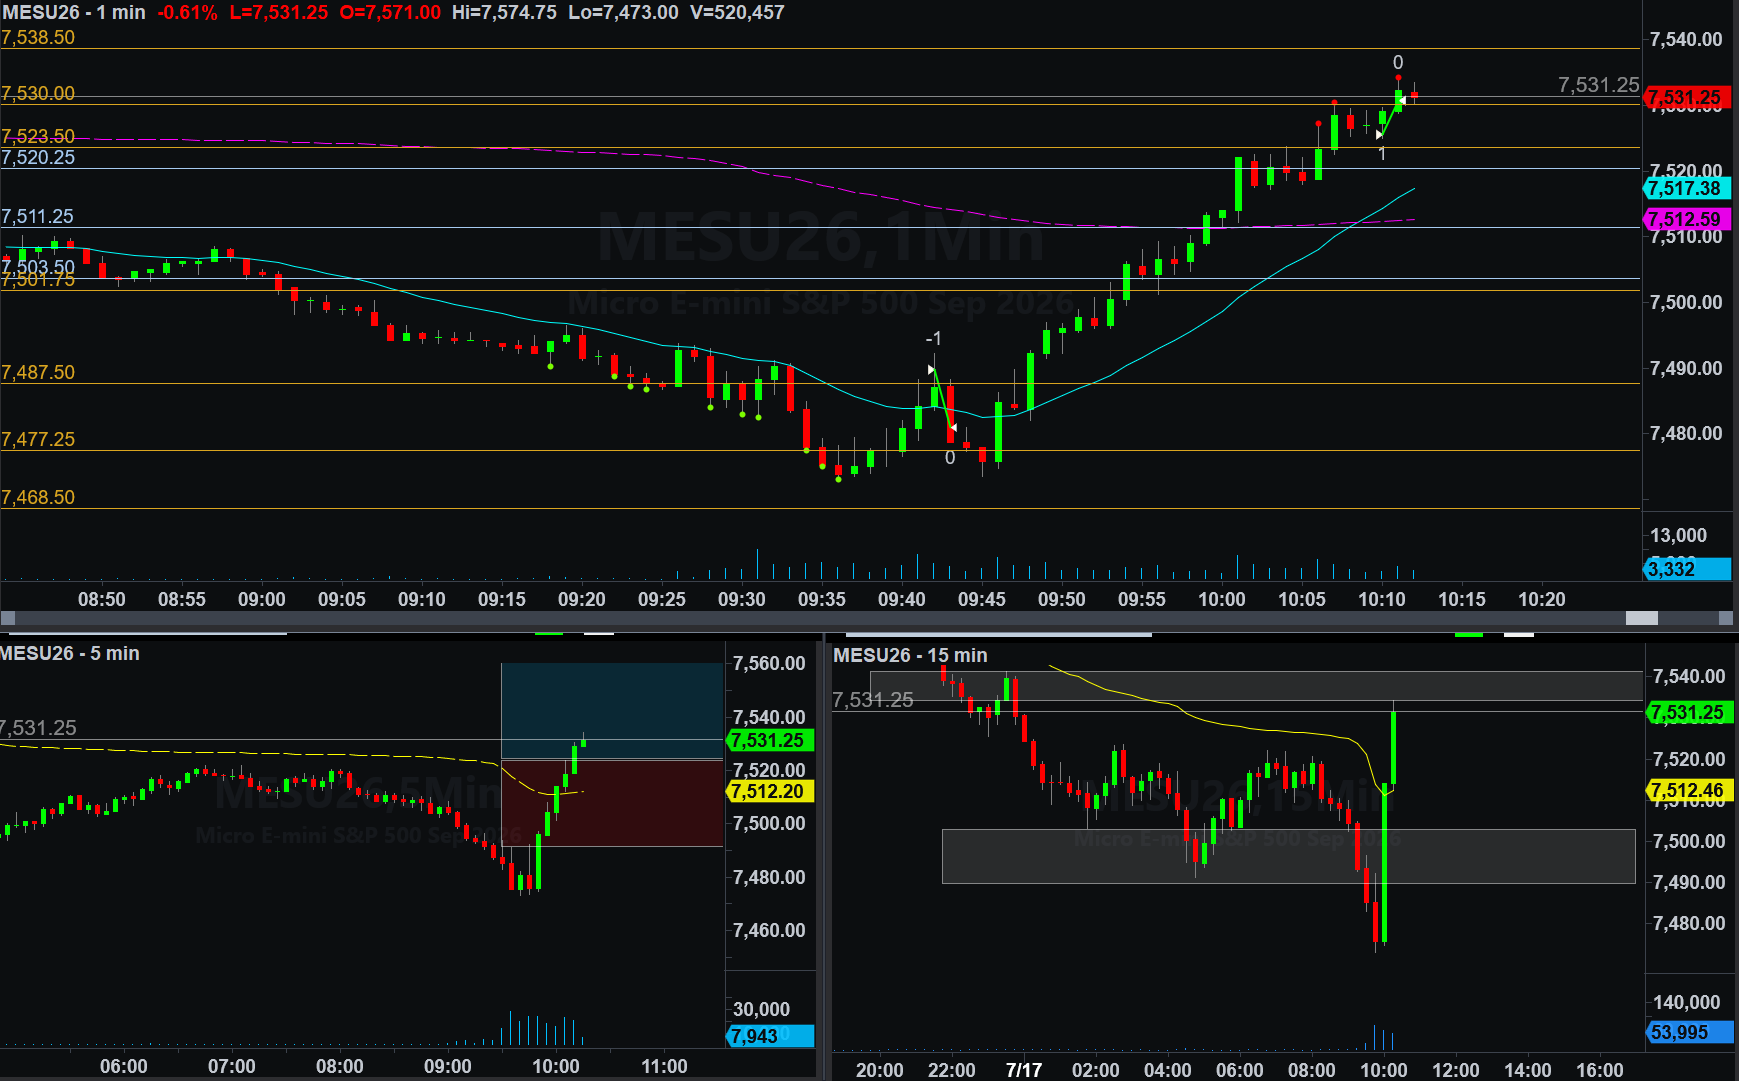Click the '08:50' label on the 1 min time axis

tap(102, 599)
